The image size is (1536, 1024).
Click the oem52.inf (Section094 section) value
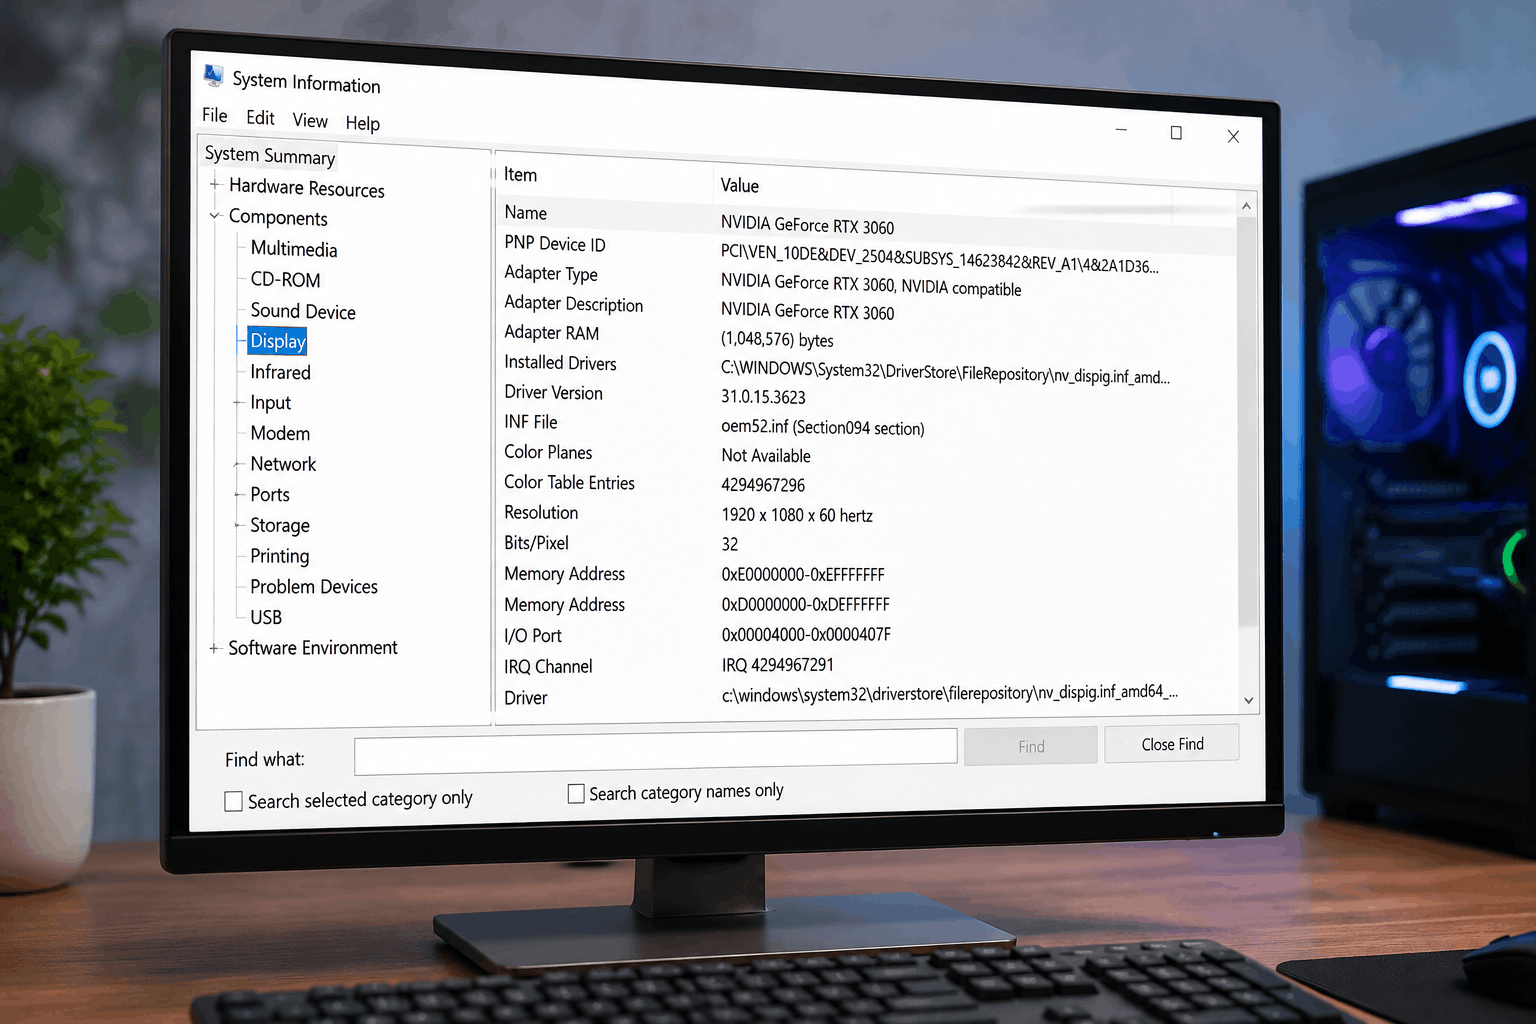tap(823, 427)
